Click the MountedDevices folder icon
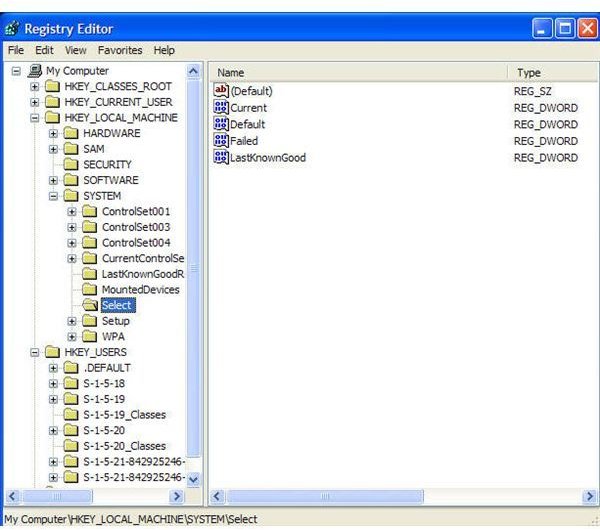Image resolution: width=600 pixels, height=530 pixels. (x=90, y=290)
